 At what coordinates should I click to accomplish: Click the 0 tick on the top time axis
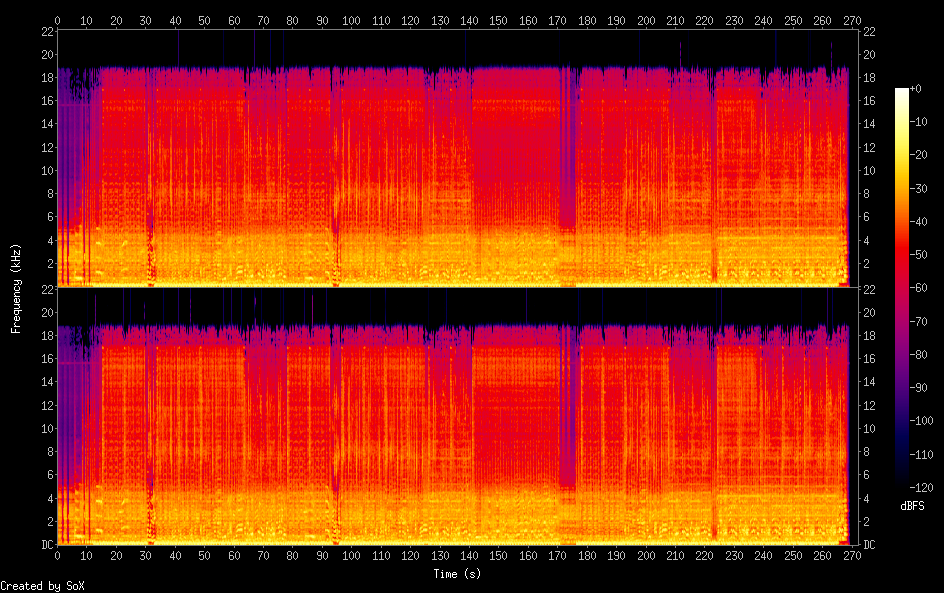click(57, 19)
